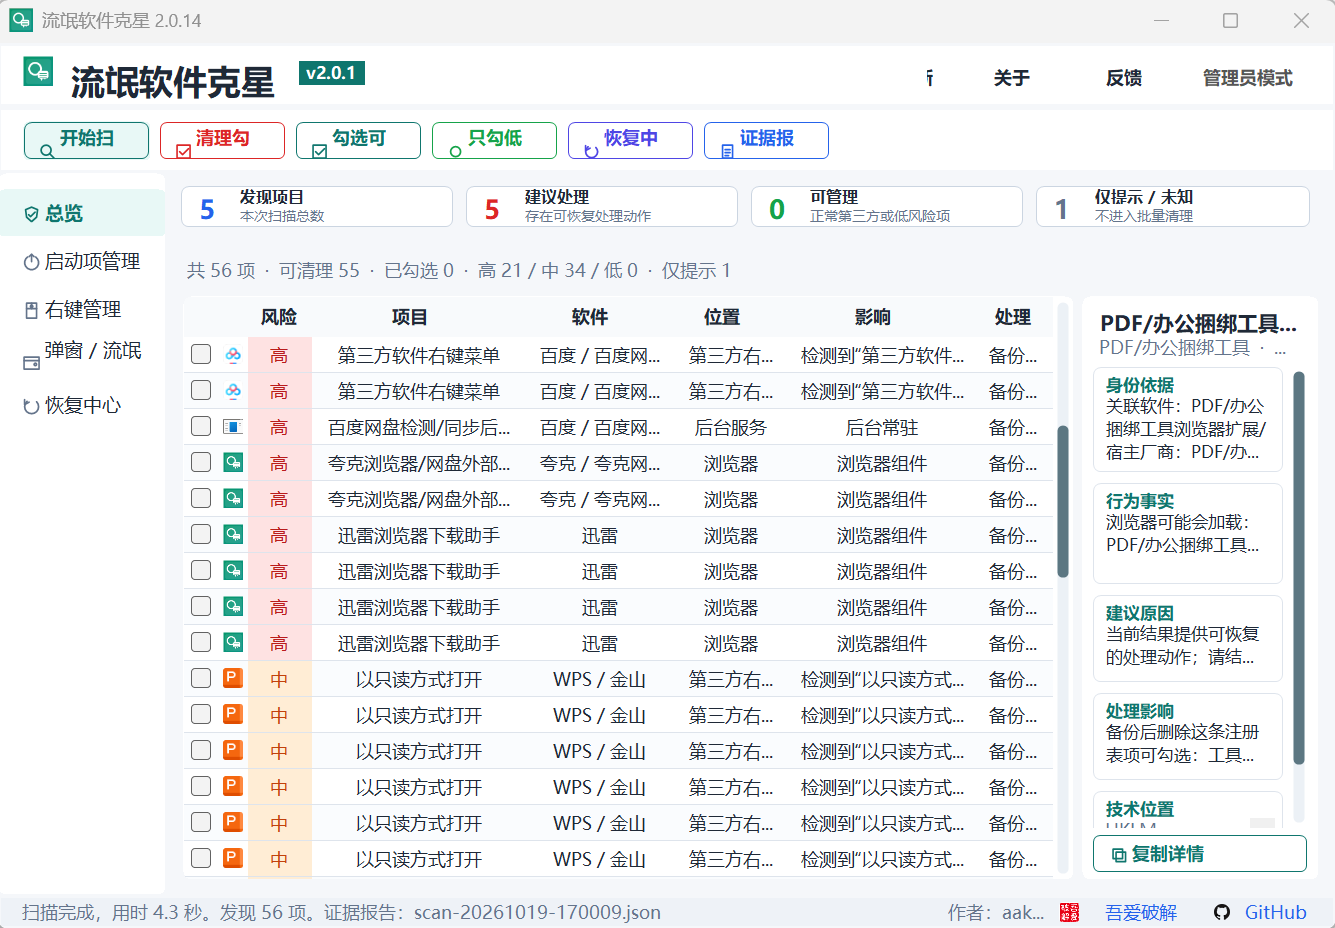Select the 行为事实 detail card

tap(1188, 533)
